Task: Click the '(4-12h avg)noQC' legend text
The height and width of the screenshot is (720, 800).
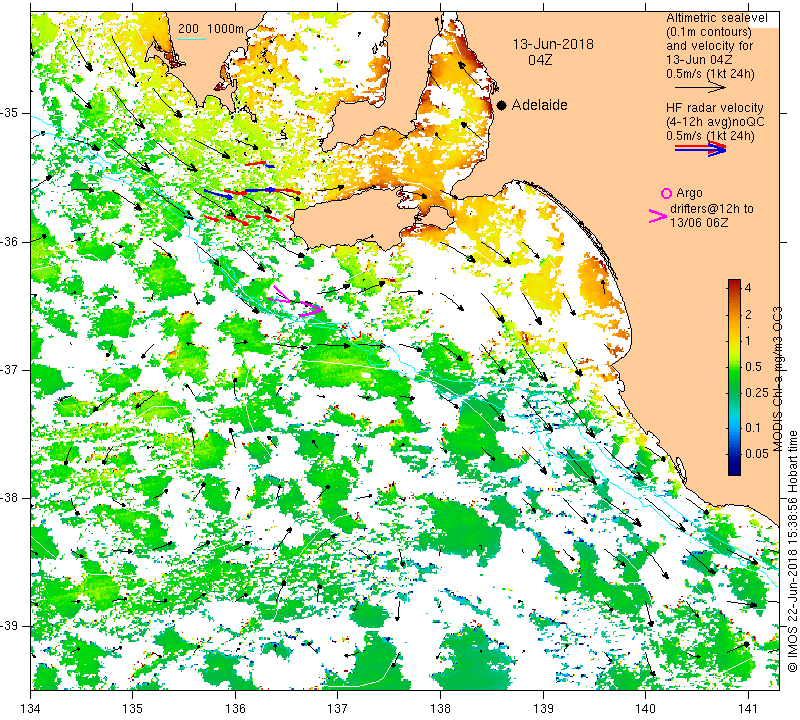Action: (x=715, y=122)
